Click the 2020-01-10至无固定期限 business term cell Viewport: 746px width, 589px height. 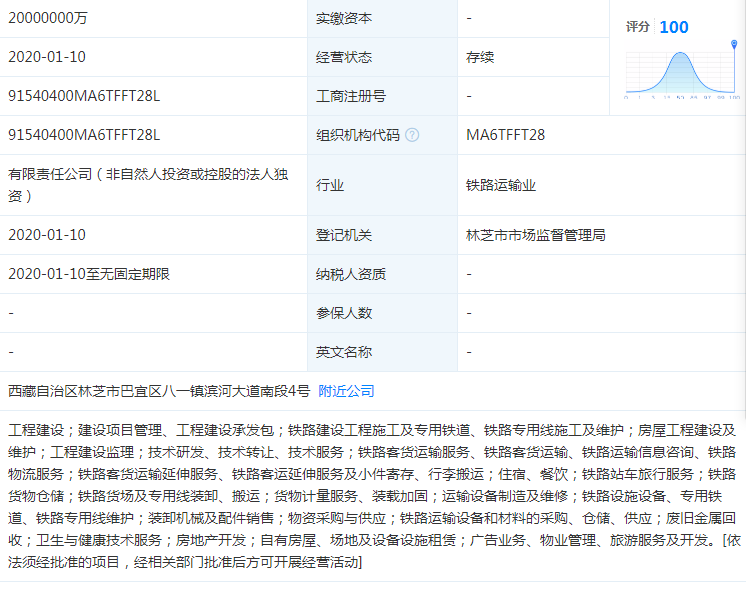coord(88,273)
